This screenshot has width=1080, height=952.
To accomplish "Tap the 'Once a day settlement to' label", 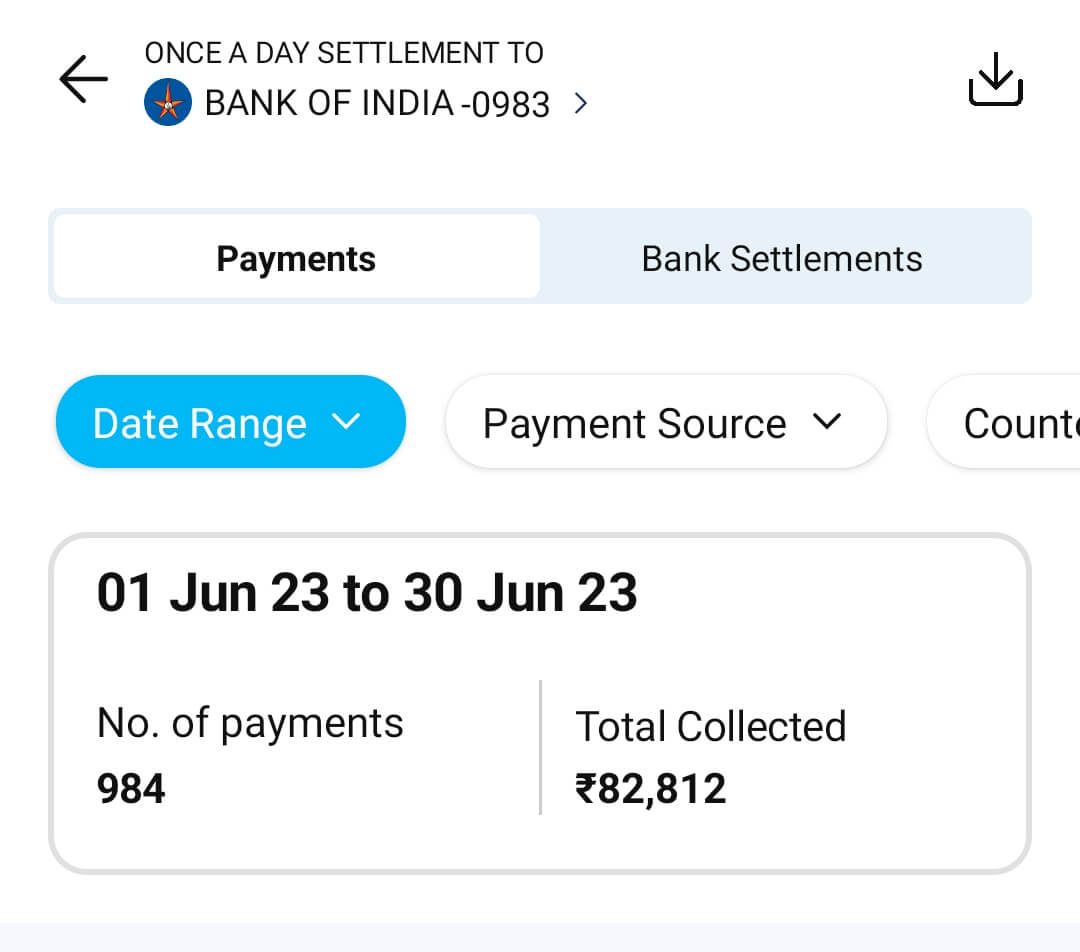I will tap(344, 53).
